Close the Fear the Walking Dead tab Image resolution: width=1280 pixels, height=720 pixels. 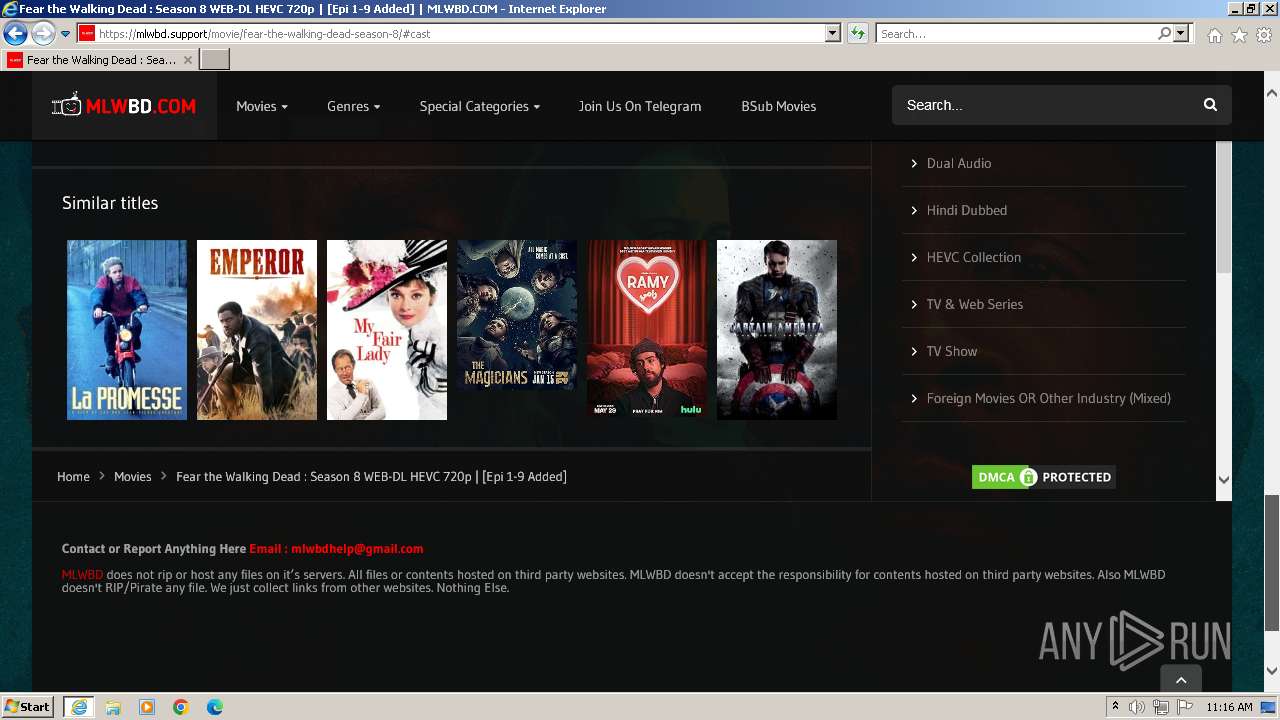[x=188, y=60]
